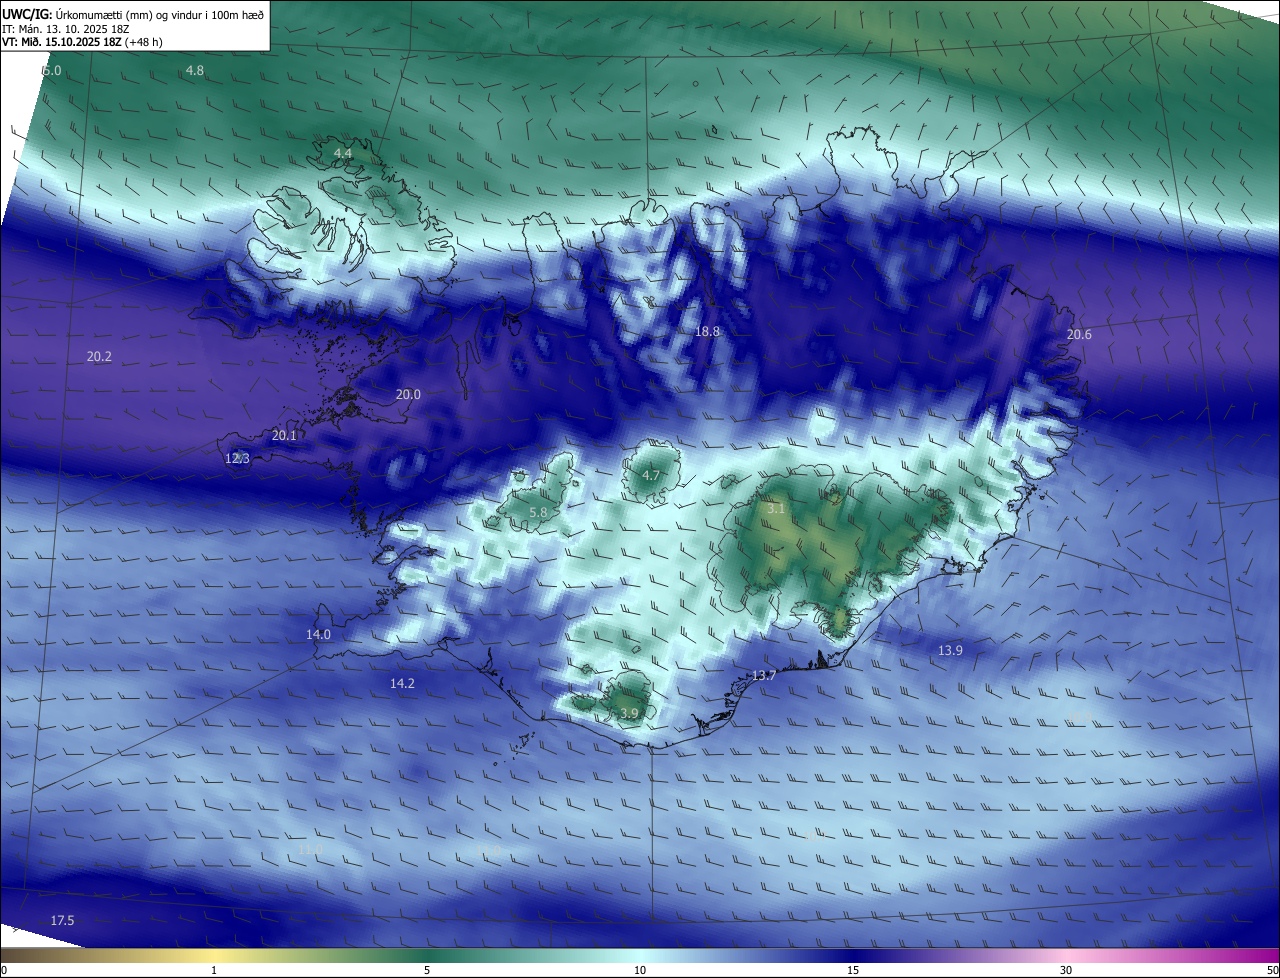Image resolution: width=1280 pixels, height=978 pixels.
Task: Click the 3.9 value on the southern glacier
Action: pyautogui.click(x=629, y=714)
